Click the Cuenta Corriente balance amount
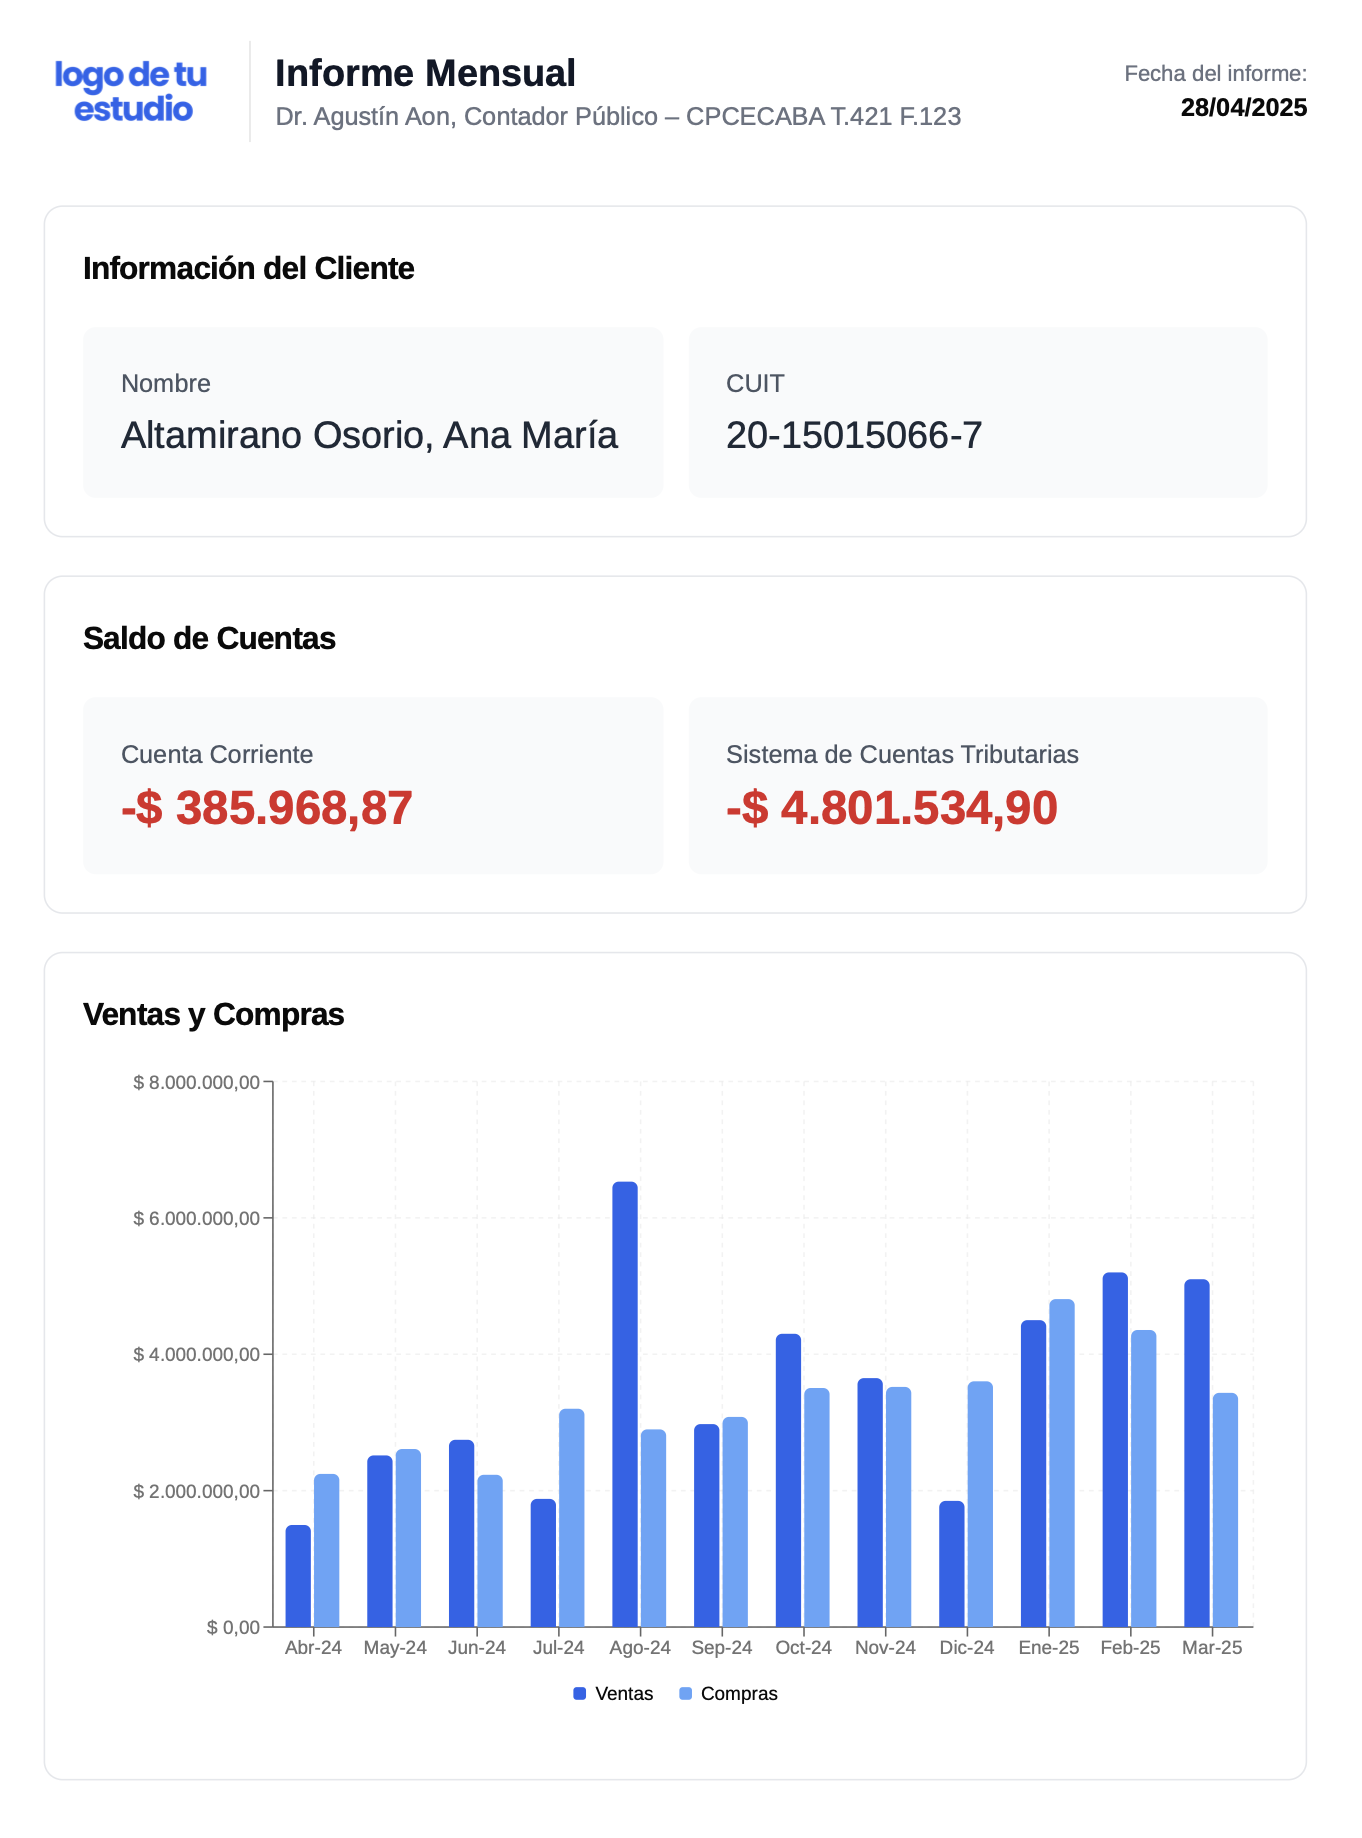 [266, 808]
